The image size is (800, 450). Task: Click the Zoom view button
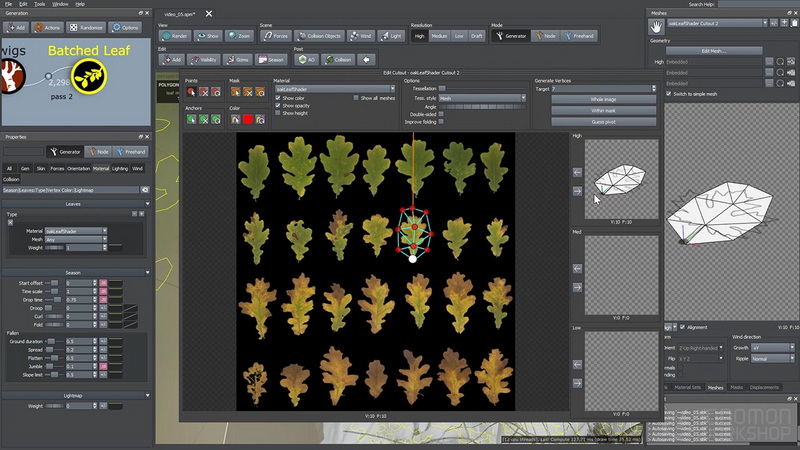click(239, 36)
